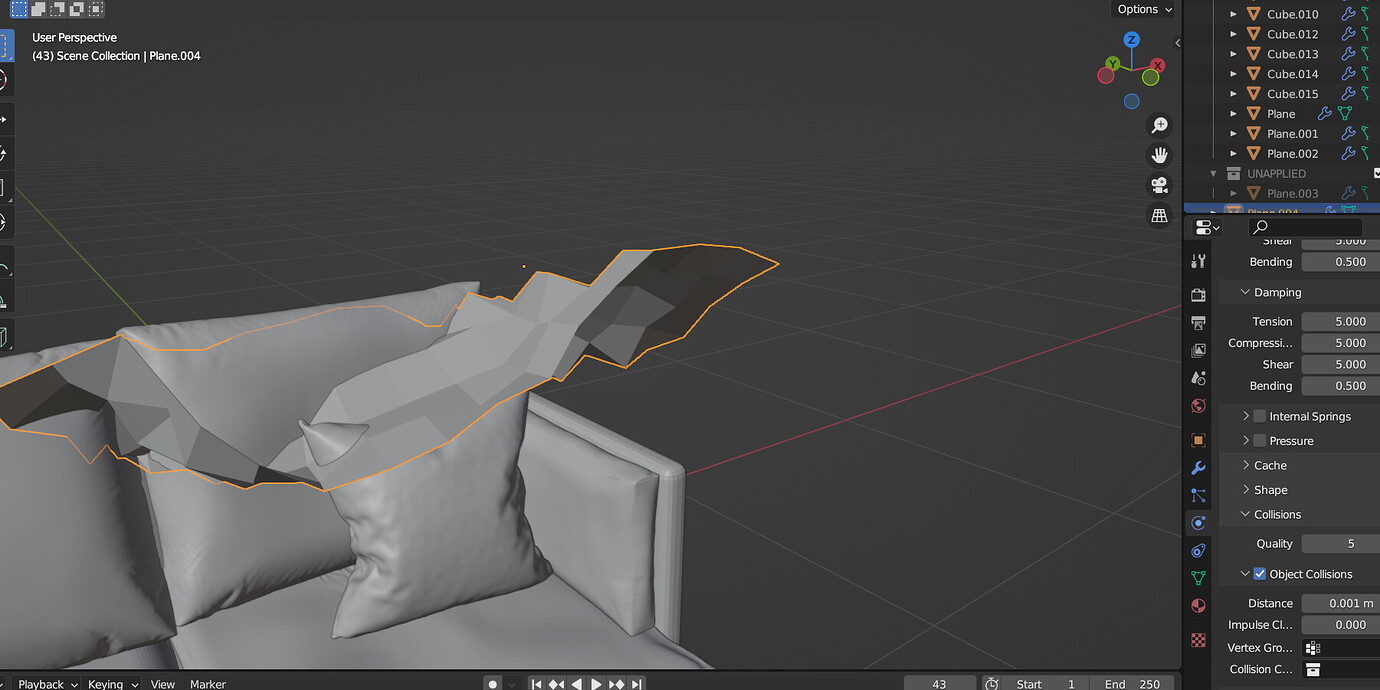Activate the Add Cube tool
Image resolution: width=1380 pixels, height=690 pixels.
click(5, 338)
